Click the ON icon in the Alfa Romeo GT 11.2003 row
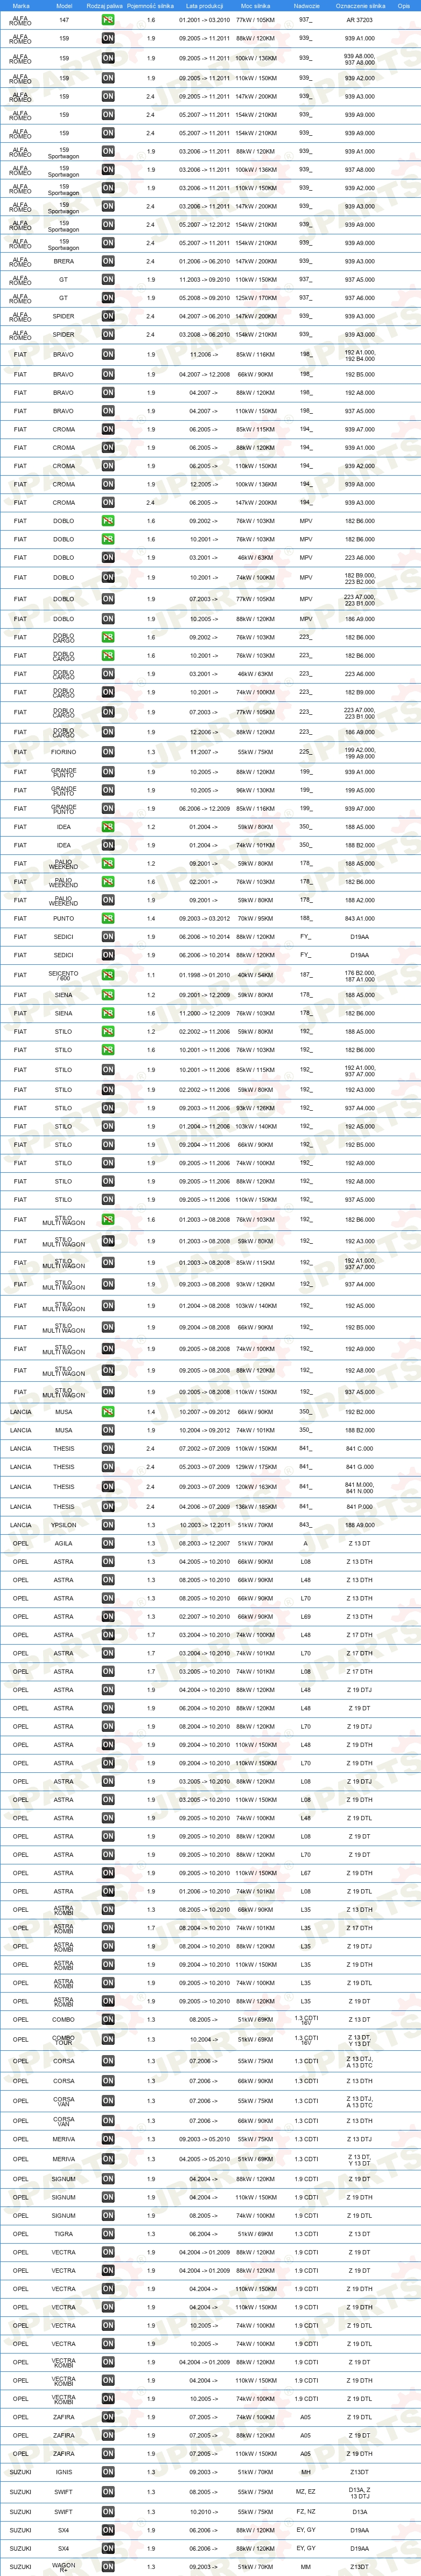Viewport: 421px width, 2576px height. [x=108, y=280]
